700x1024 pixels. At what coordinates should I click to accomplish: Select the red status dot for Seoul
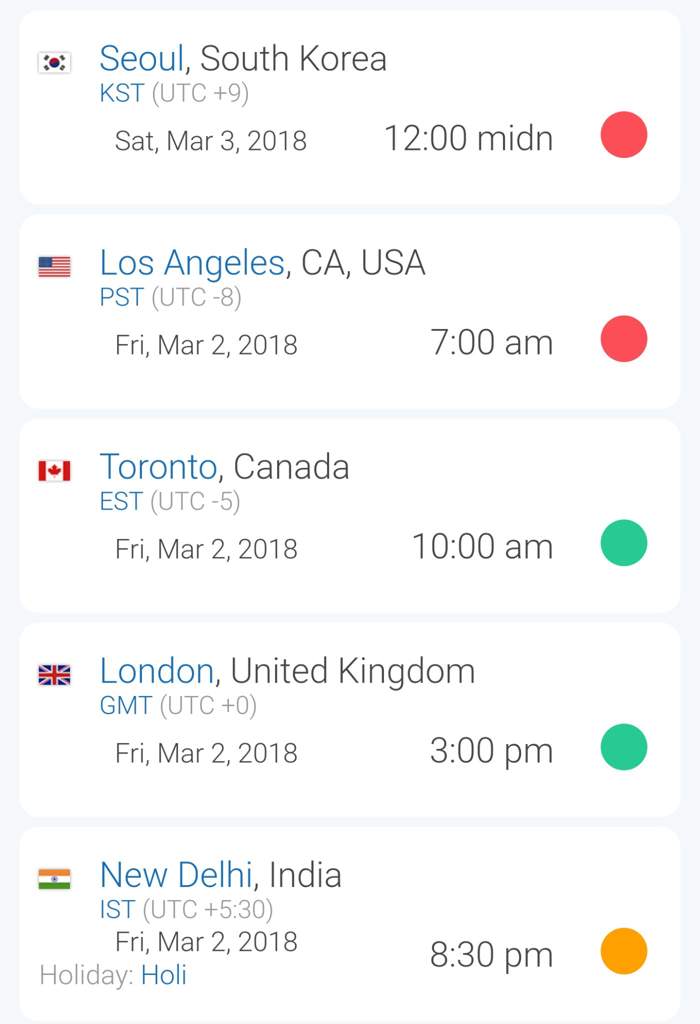pyautogui.click(x=624, y=135)
